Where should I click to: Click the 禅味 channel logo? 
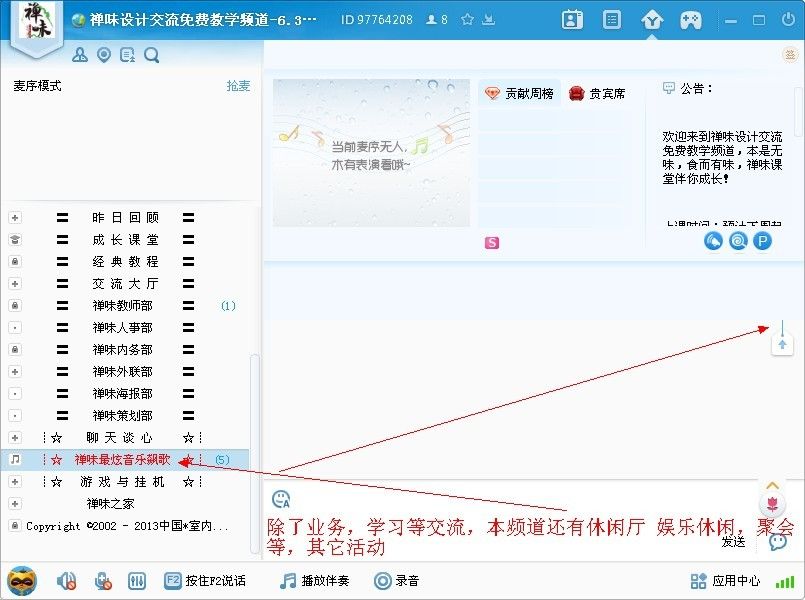pos(36,21)
